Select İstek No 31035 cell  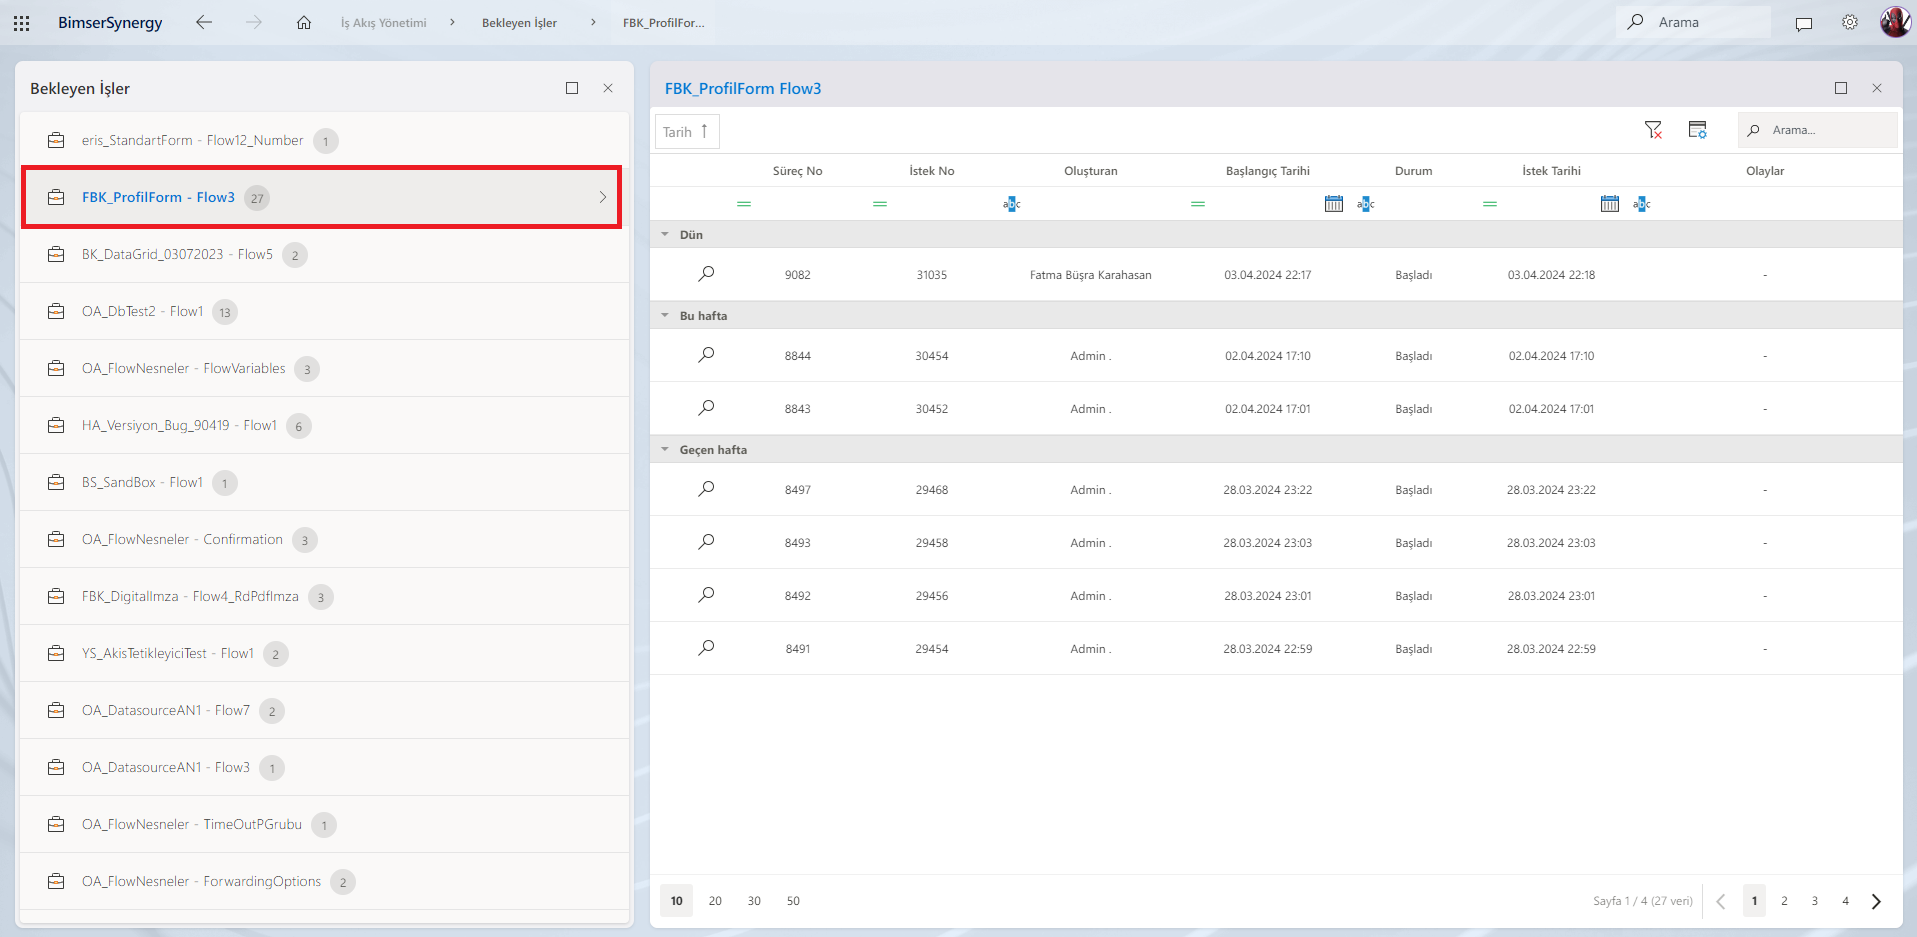coord(931,275)
